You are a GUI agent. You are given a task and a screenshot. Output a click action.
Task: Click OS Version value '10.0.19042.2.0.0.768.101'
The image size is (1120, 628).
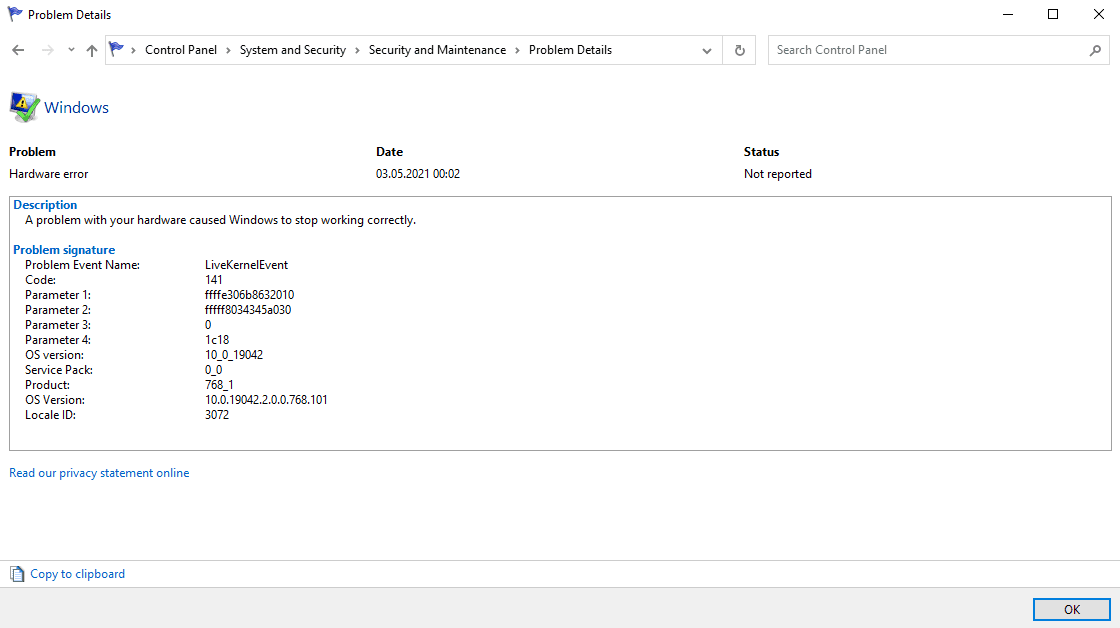(266, 399)
